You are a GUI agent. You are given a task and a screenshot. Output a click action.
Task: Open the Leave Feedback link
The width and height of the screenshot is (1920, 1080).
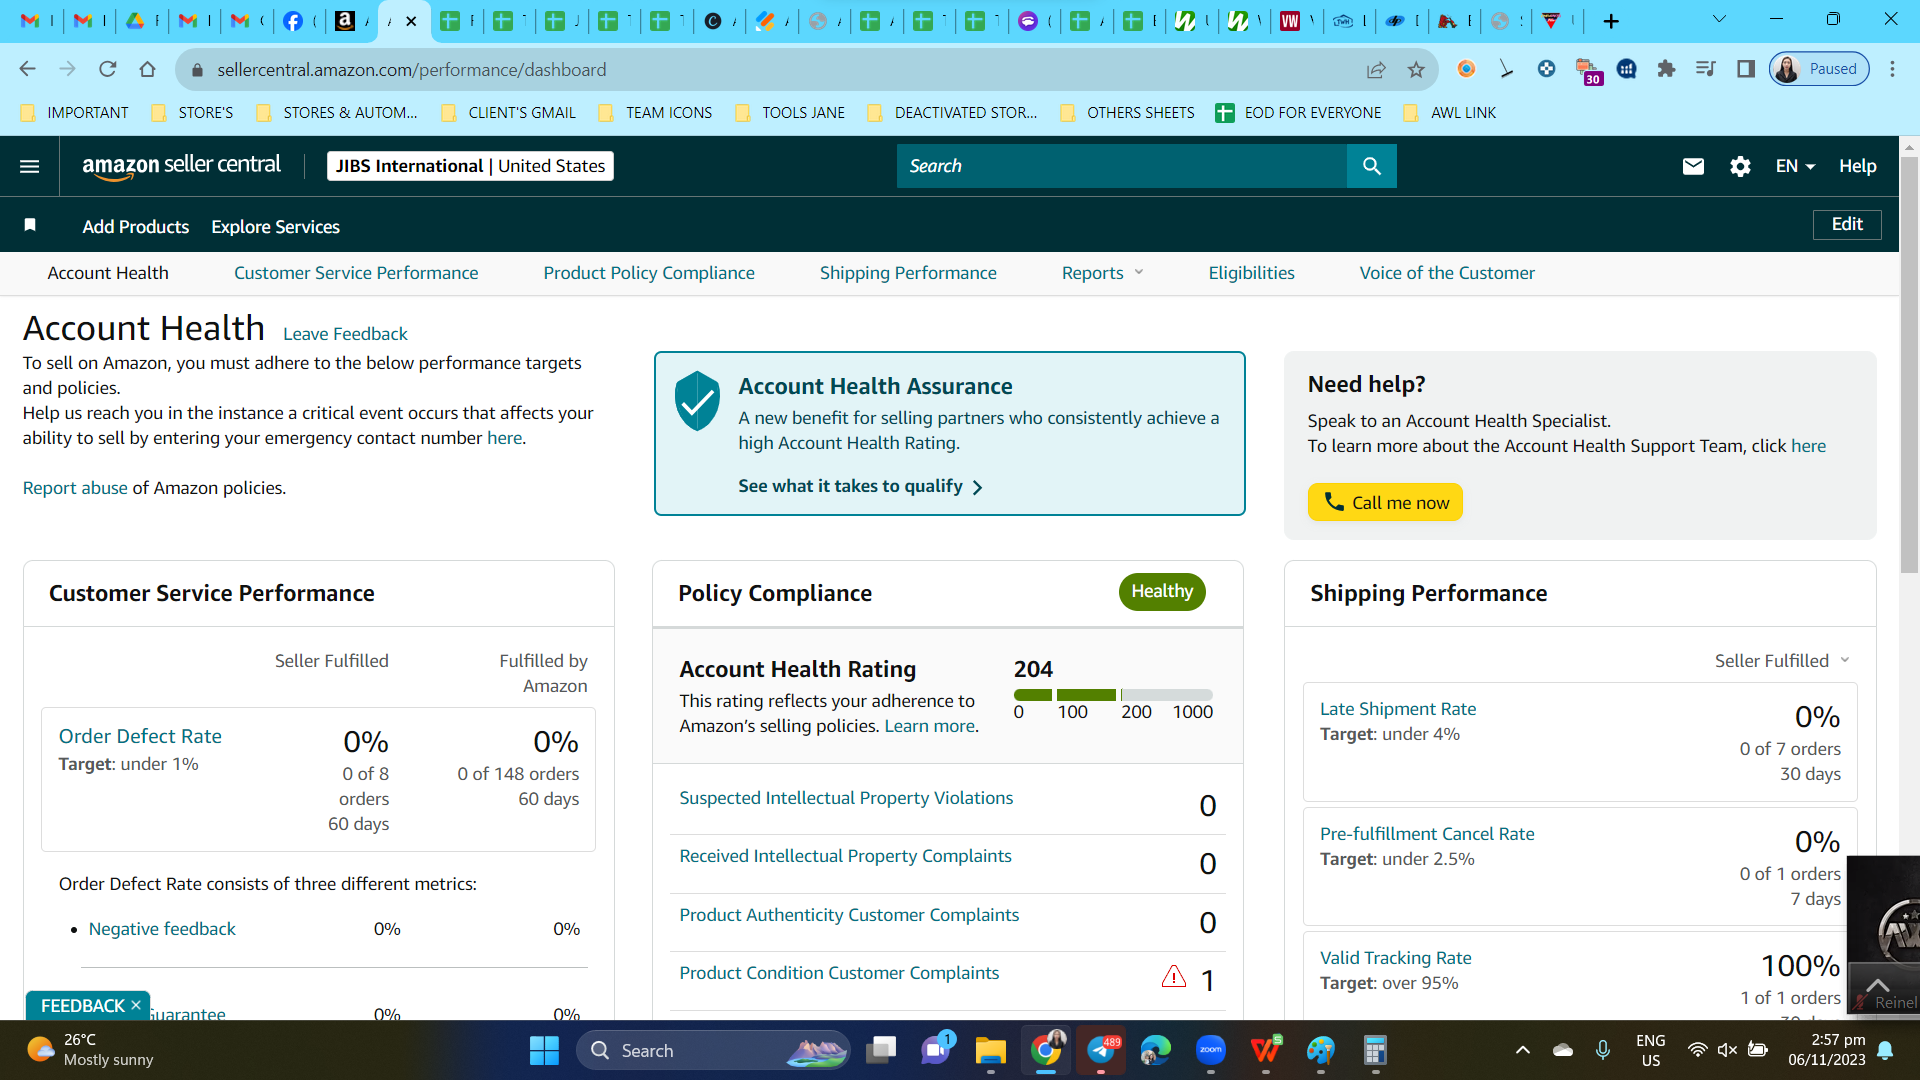(345, 334)
